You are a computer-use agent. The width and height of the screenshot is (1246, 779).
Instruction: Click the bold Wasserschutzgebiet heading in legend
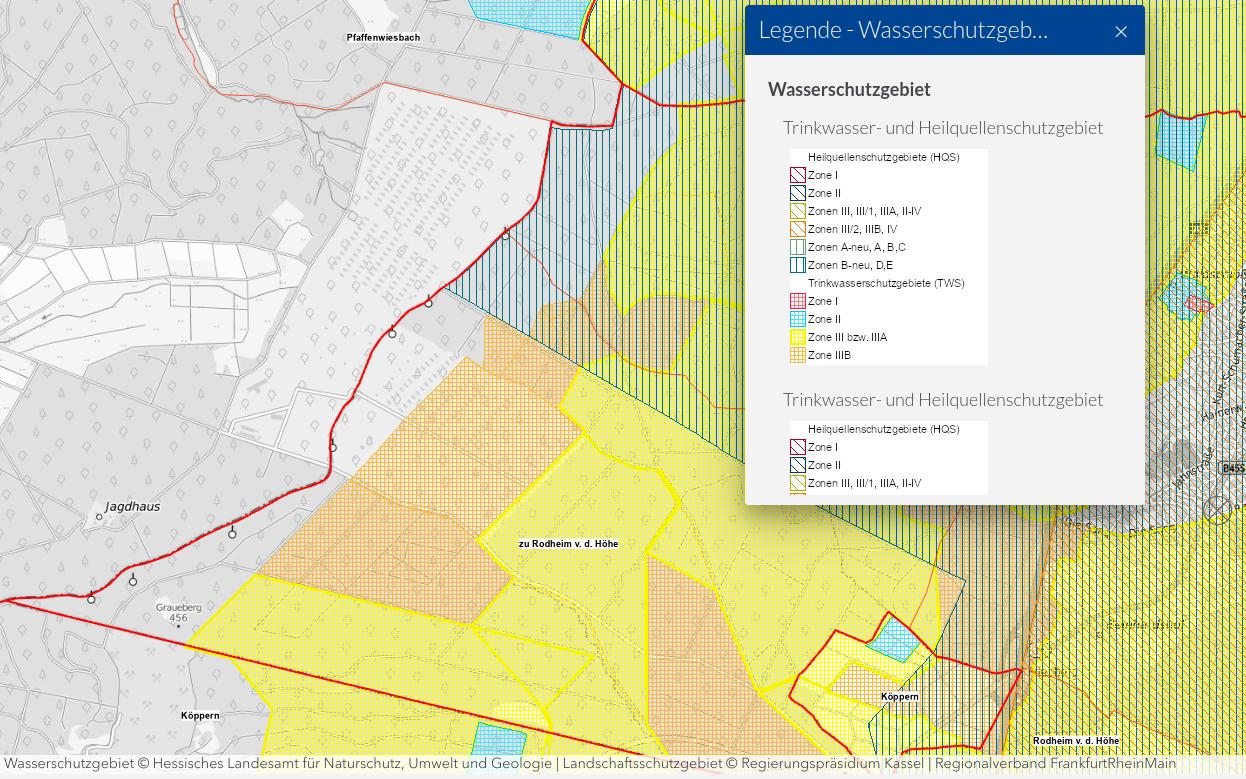tap(849, 89)
